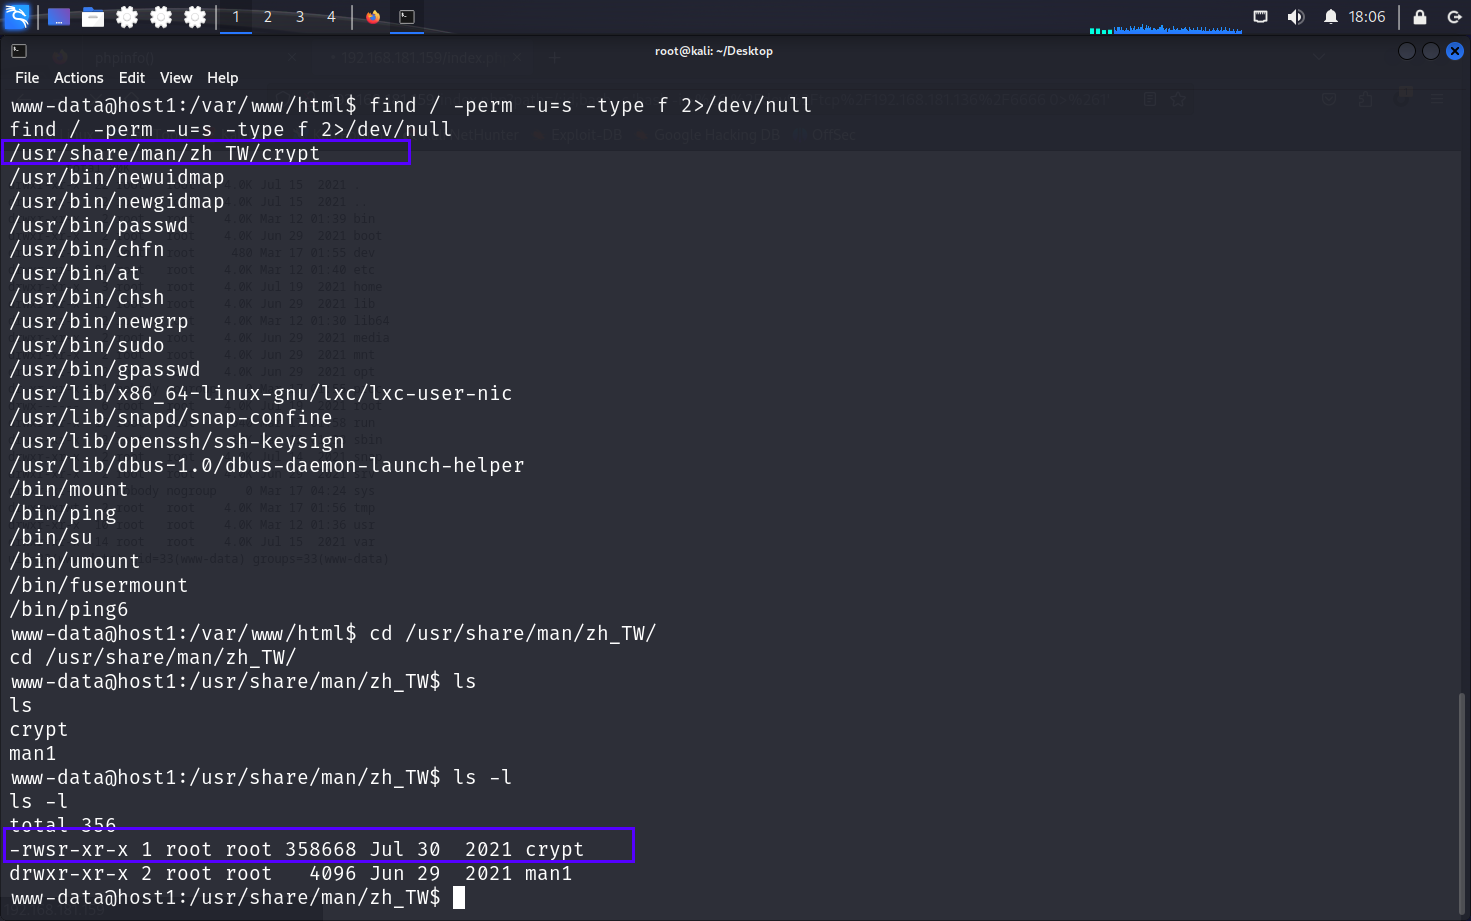This screenshot has width=1471, height=921.
Task: Click the volume speaker icon
Action: 1296,17
